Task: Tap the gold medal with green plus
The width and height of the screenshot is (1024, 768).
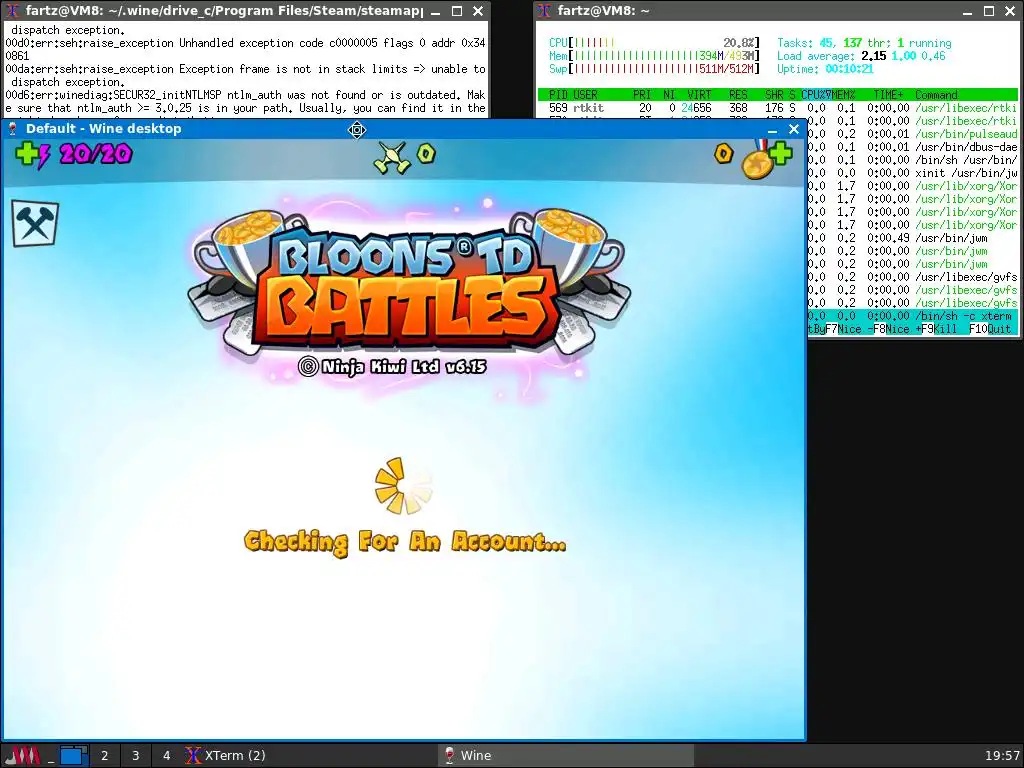Action: [x=766, y=159]
